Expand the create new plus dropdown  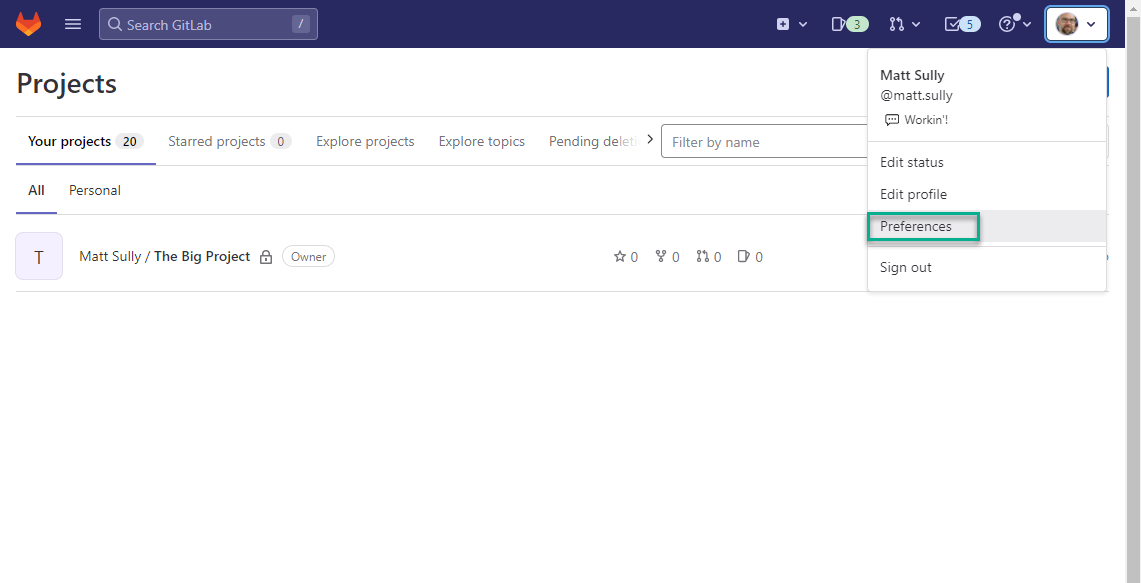(x=791, y=24)
